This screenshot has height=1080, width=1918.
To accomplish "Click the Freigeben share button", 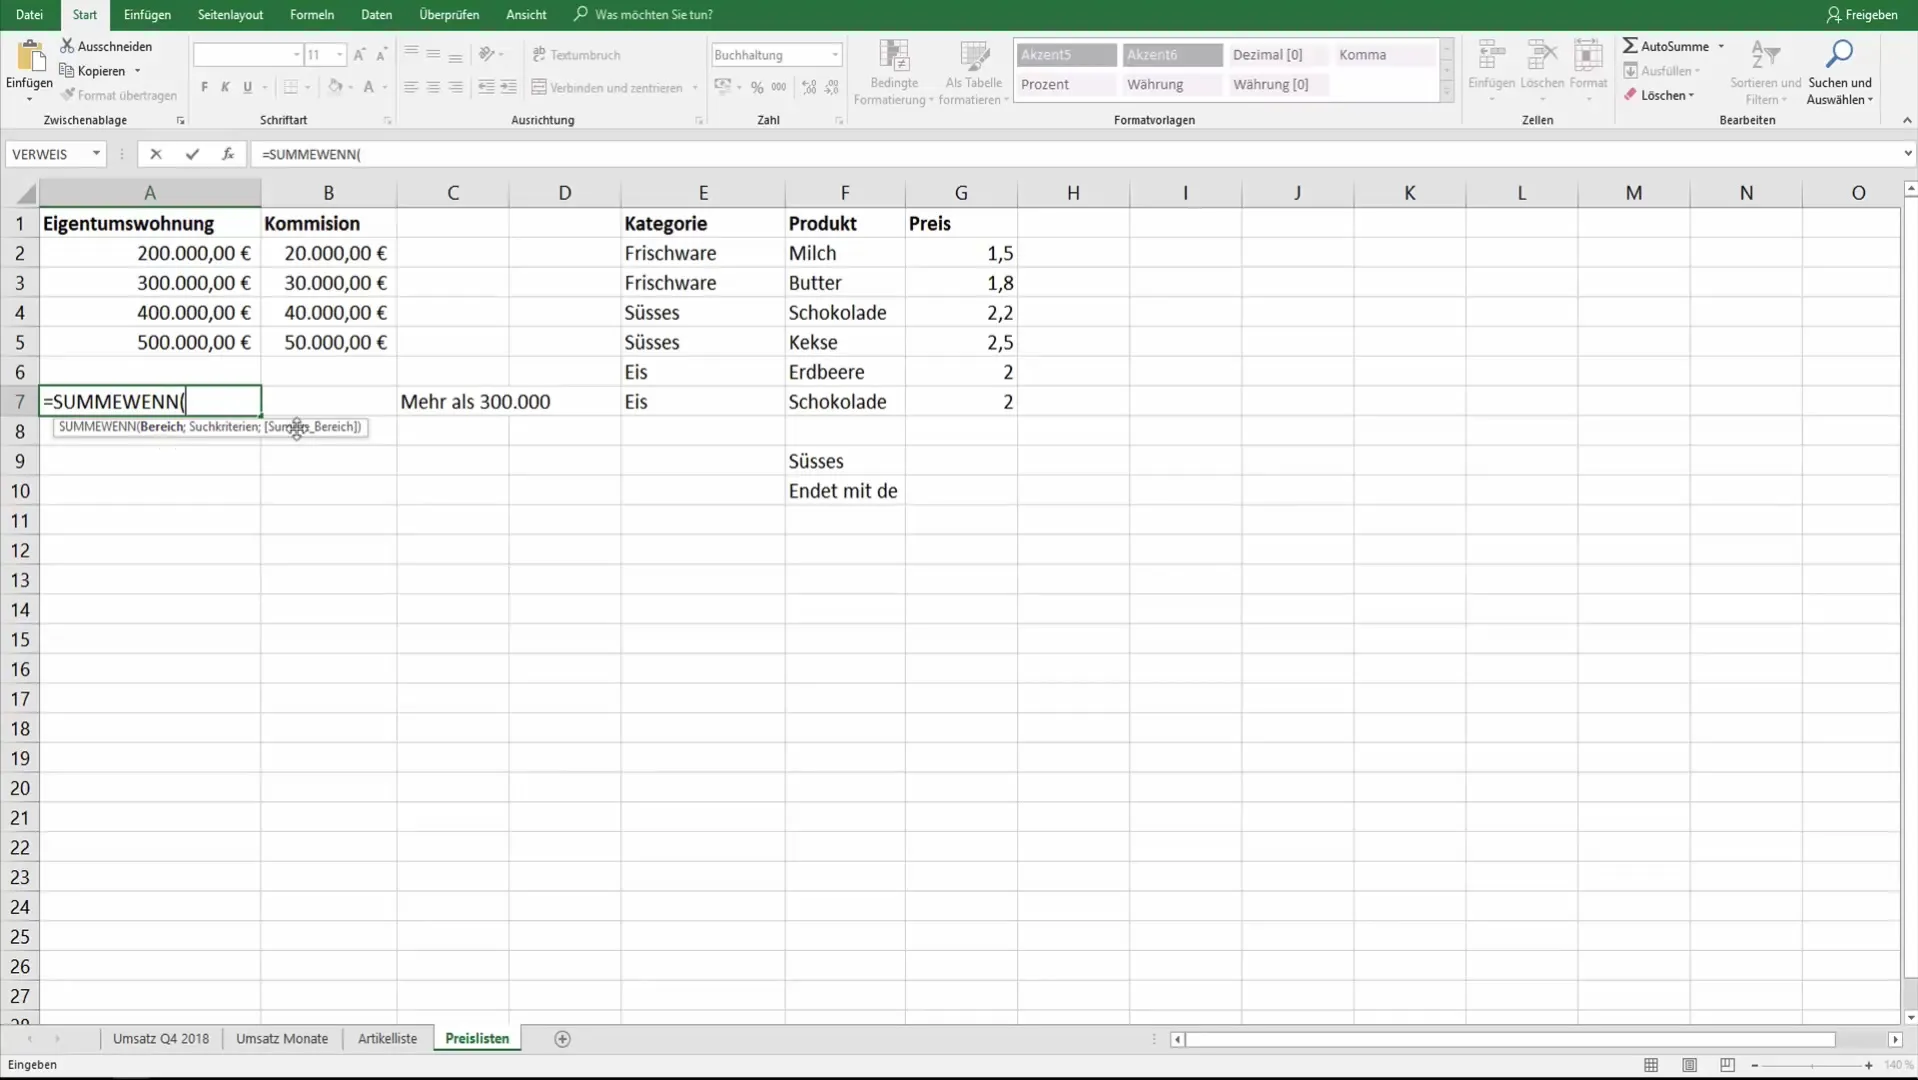I will coord(1861,15).
